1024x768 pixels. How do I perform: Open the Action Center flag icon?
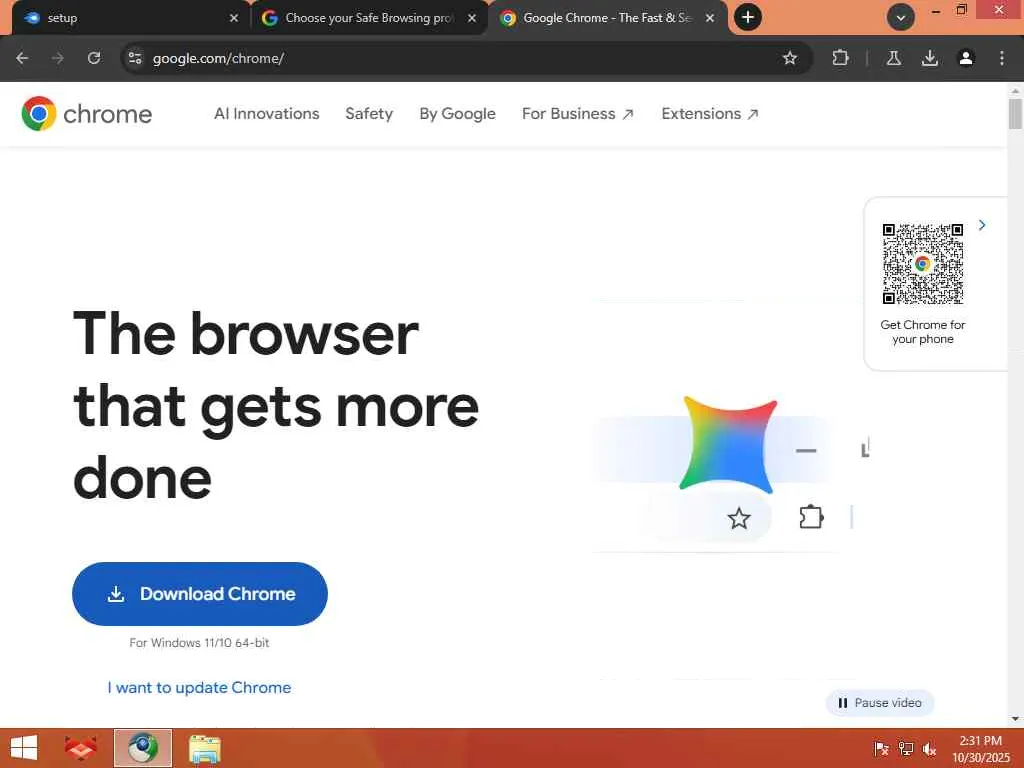click(x=881, y=749)
